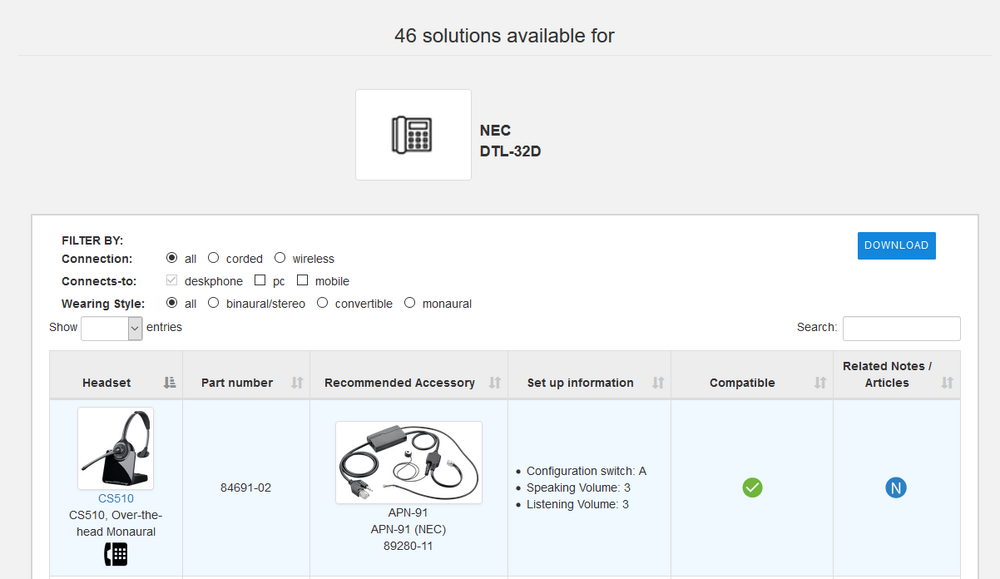The height and width of the screenshot is (579, 1000).
Task: Open the blue N related notes icon
Action: coord(895,488)
